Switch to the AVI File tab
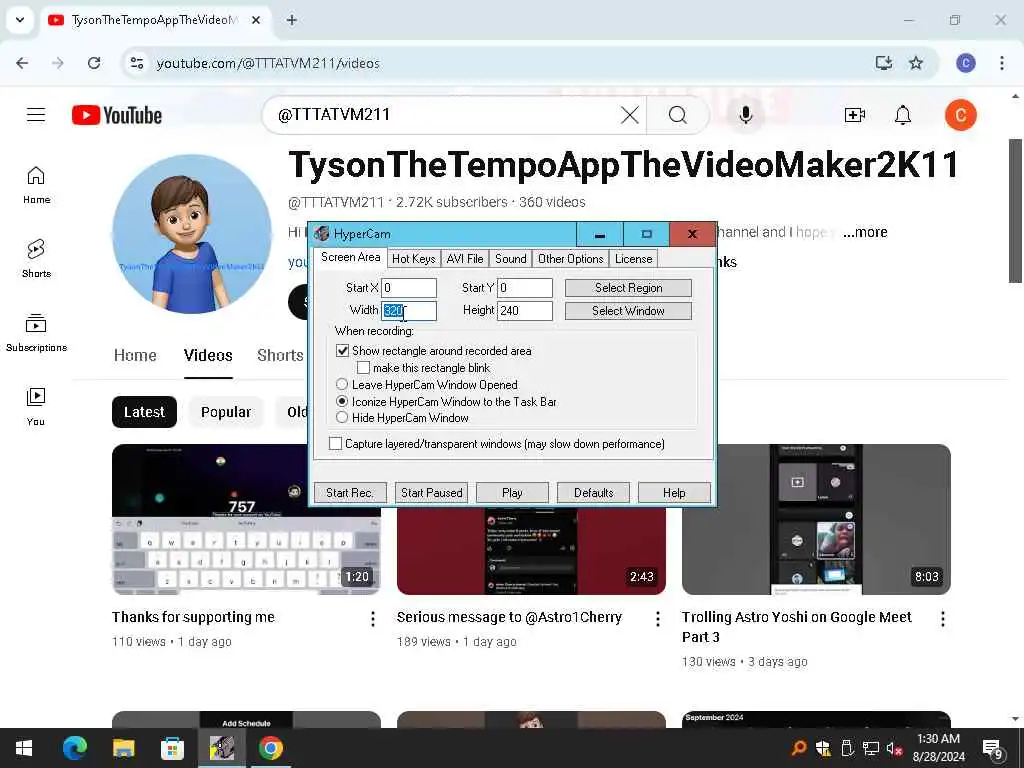 point(465,259)
